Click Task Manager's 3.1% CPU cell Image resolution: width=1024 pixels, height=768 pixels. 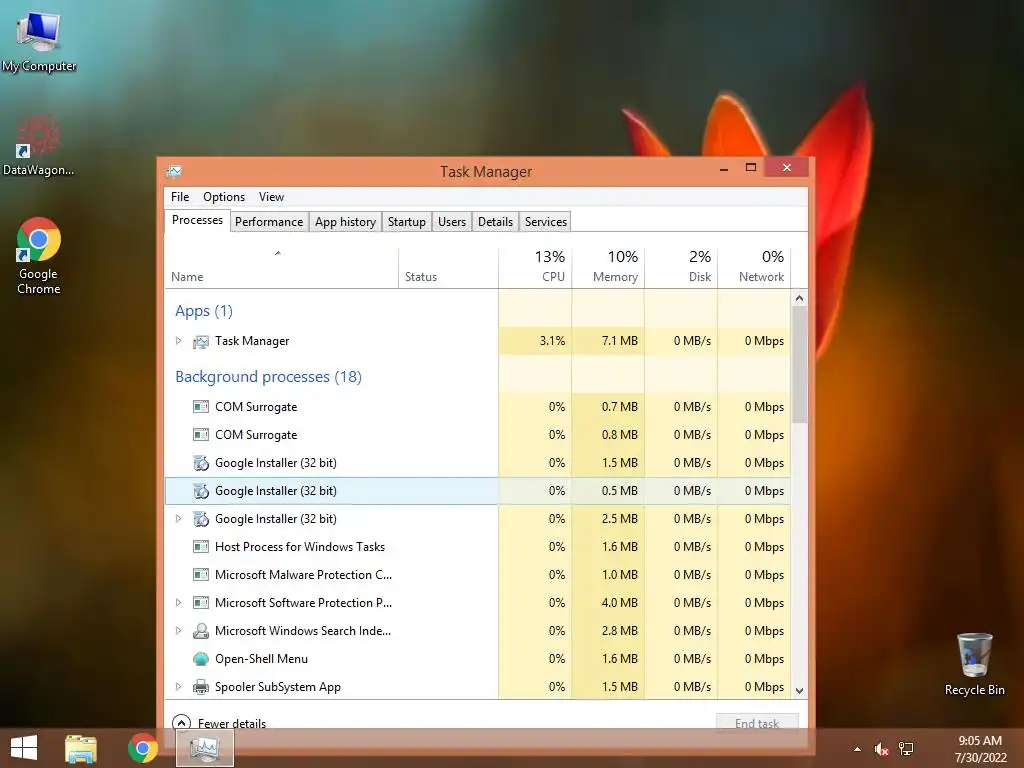(535, 341)
